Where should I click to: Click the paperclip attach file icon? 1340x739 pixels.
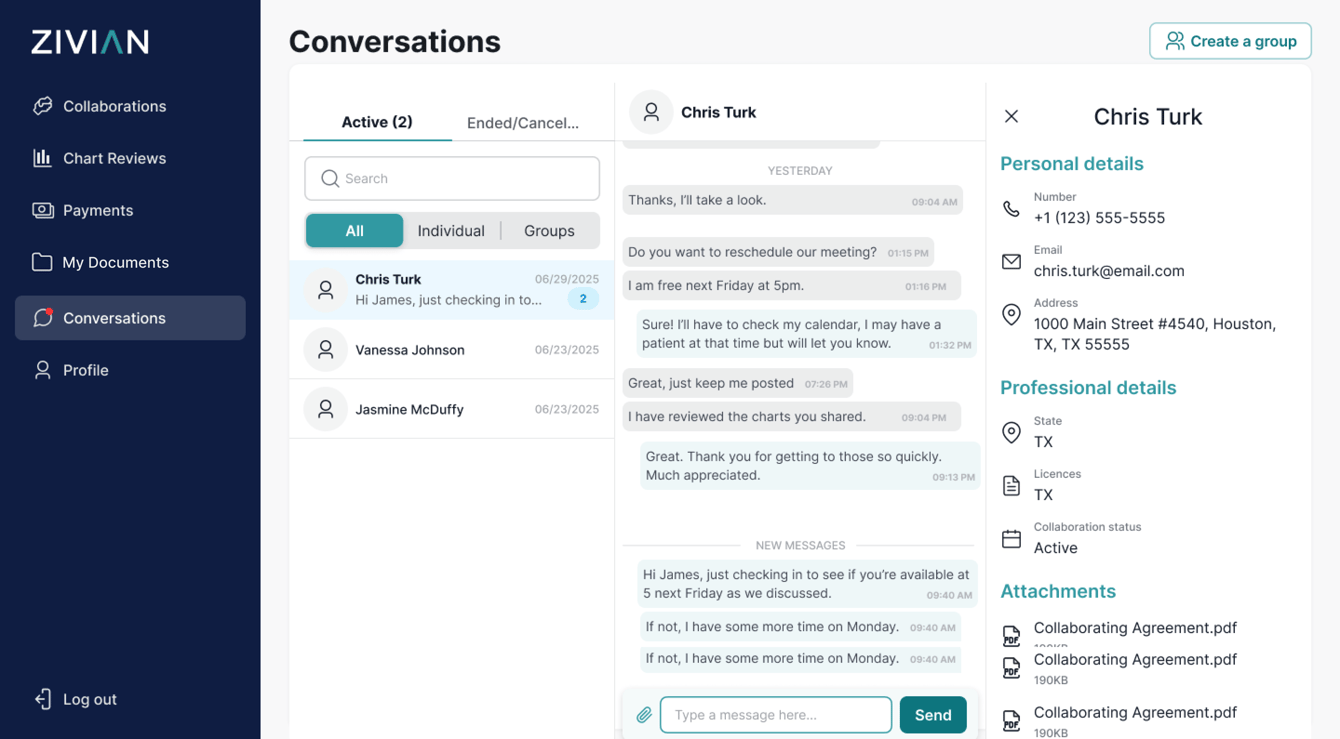point(644,715)
